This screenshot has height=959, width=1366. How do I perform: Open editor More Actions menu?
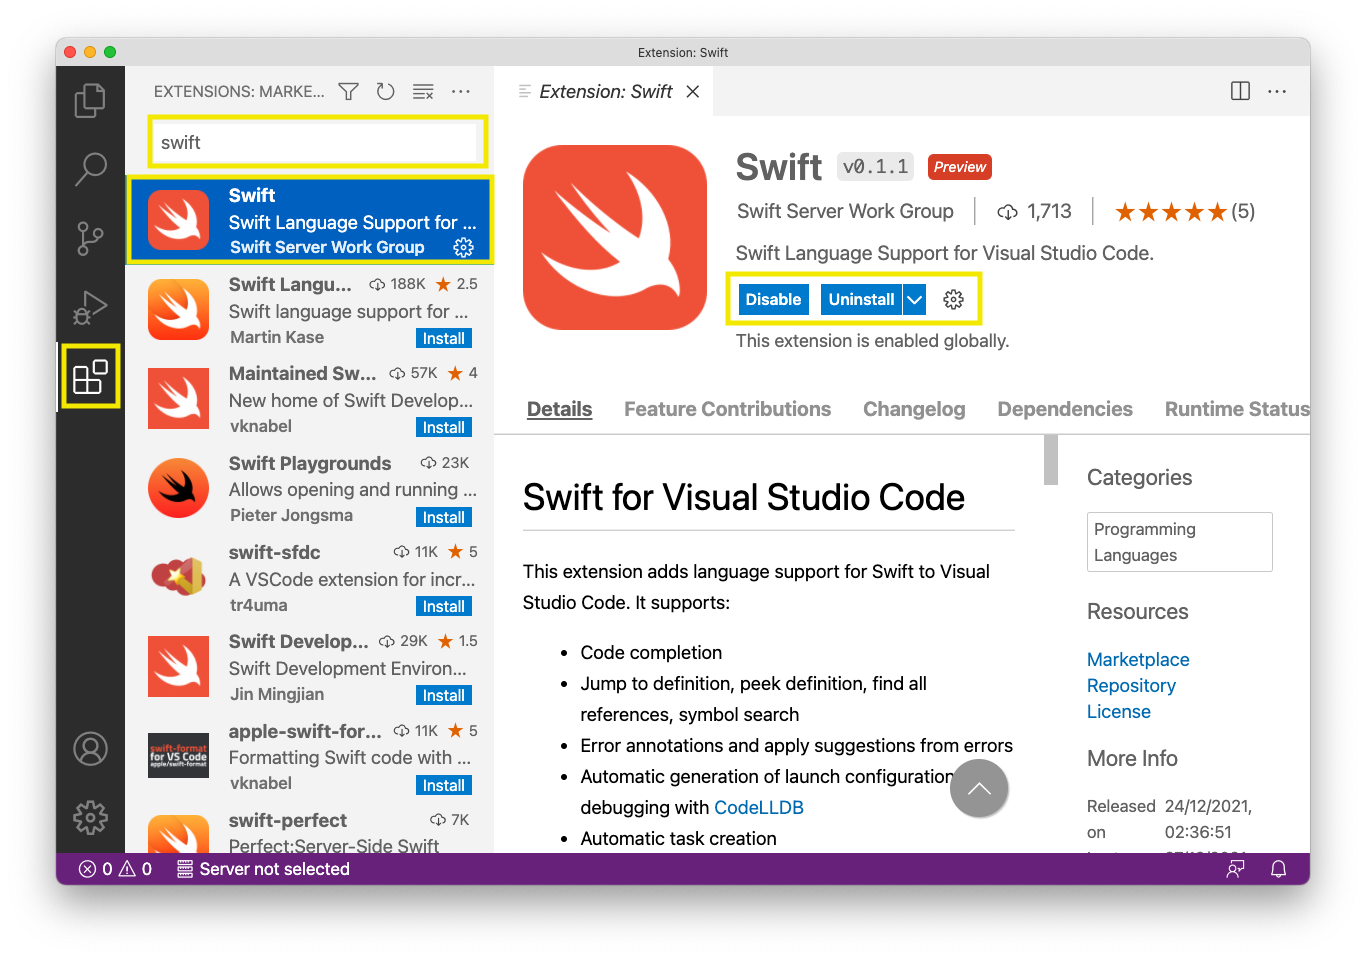tap(1277, 91)
